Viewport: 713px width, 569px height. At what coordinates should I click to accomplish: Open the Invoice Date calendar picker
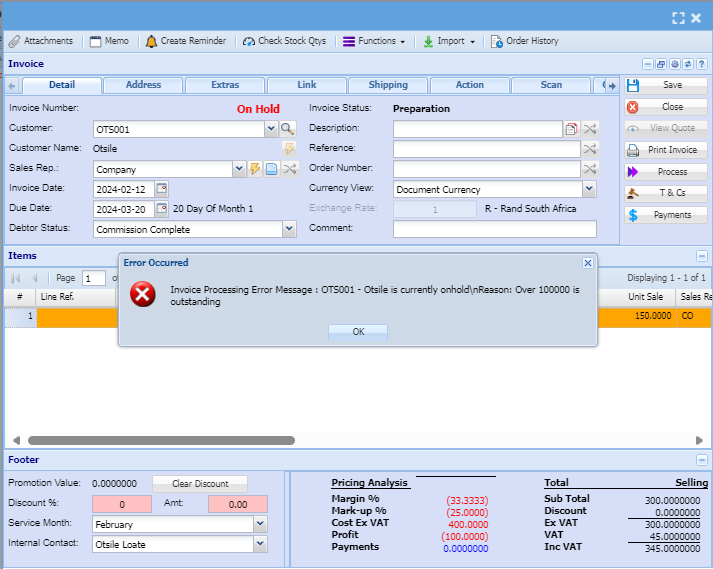[x=162, y=189]
